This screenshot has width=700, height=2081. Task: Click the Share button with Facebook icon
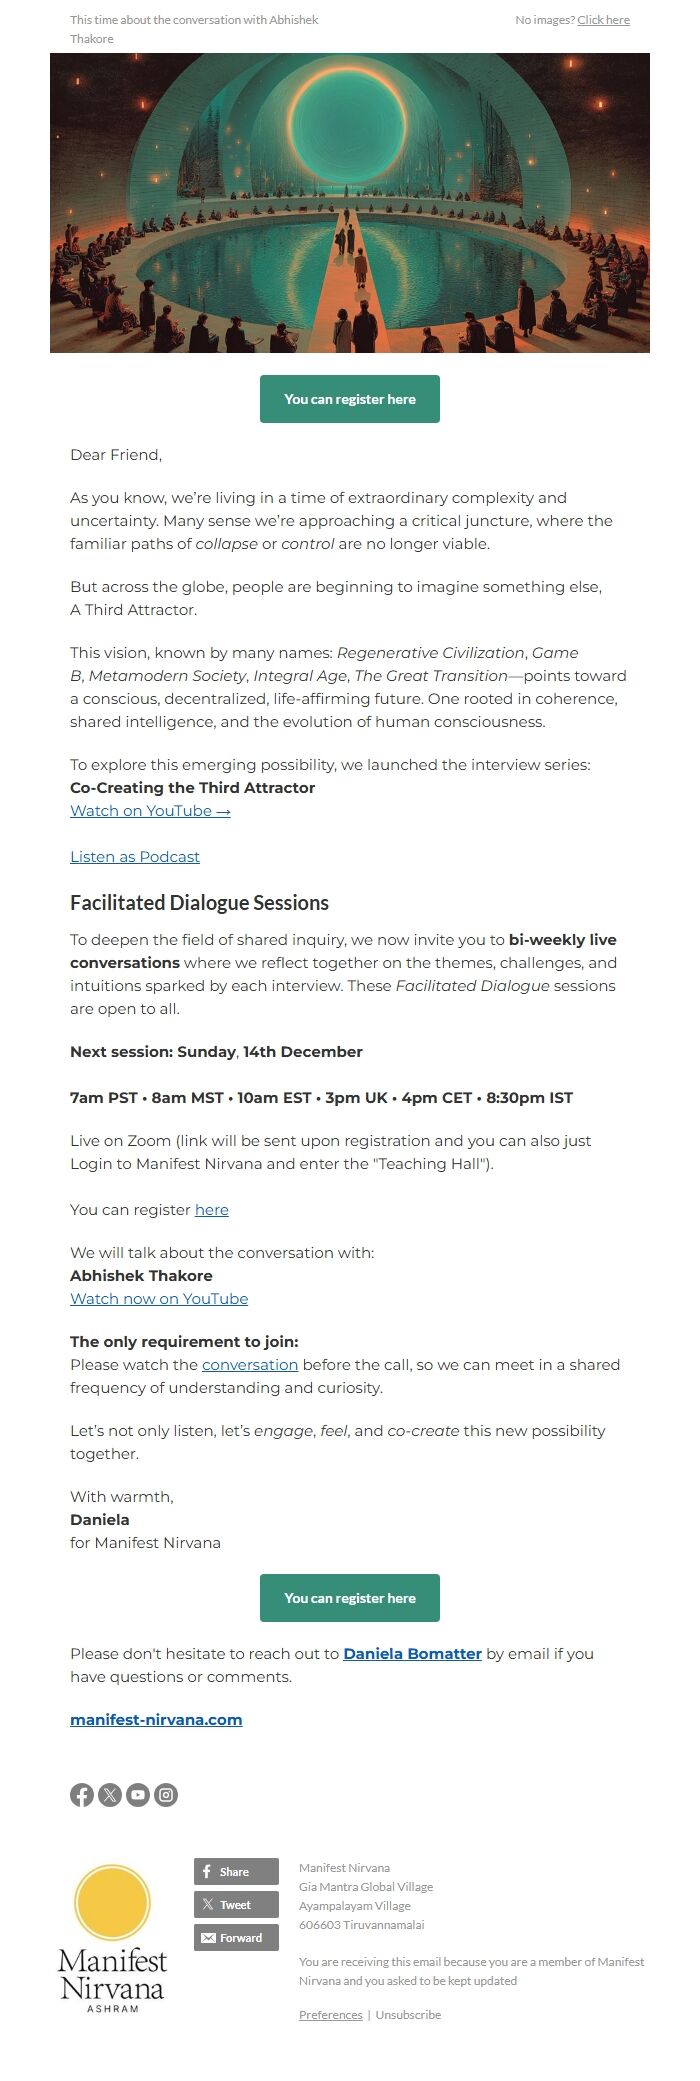(235, 1871)
